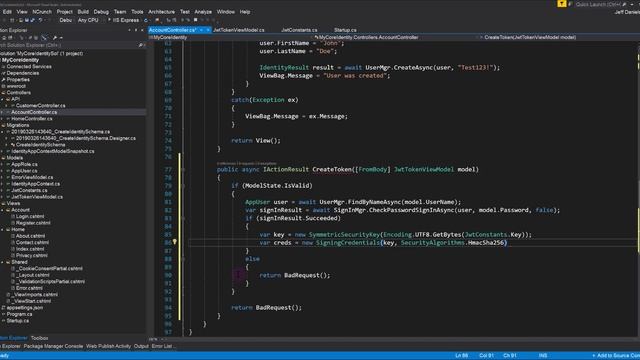Select Connected Services in Solution Explorer
640x360 pixels.
pyautogui.click(x=29, y=67)
